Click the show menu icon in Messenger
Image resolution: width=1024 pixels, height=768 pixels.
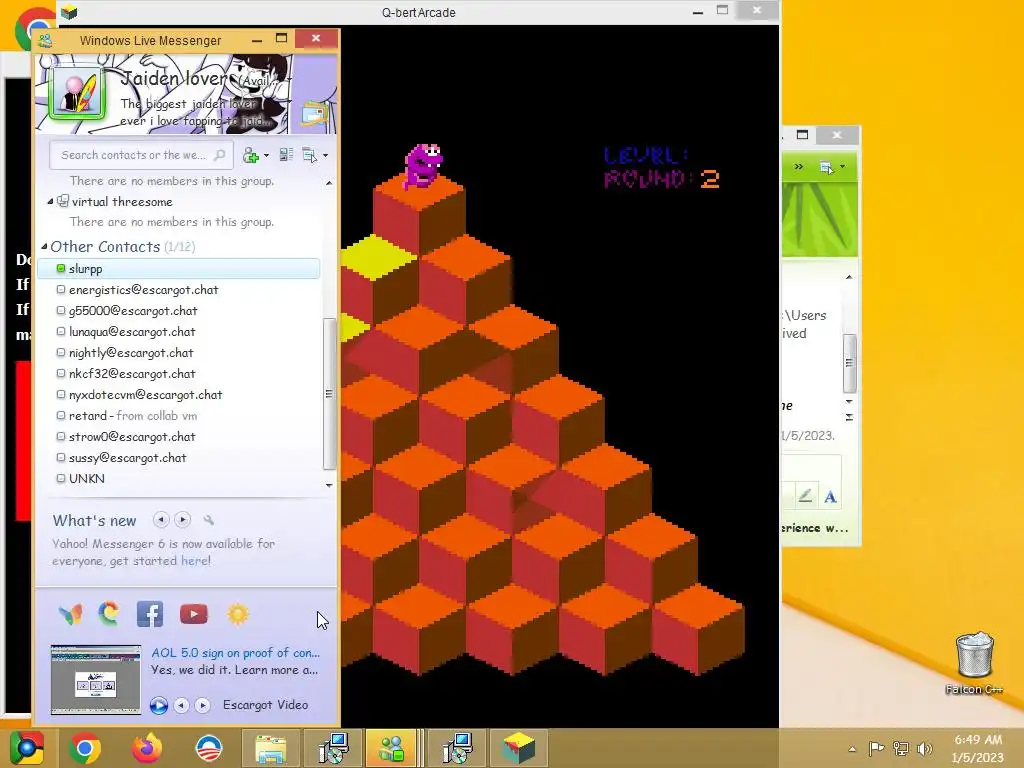[x=310, y=155]
